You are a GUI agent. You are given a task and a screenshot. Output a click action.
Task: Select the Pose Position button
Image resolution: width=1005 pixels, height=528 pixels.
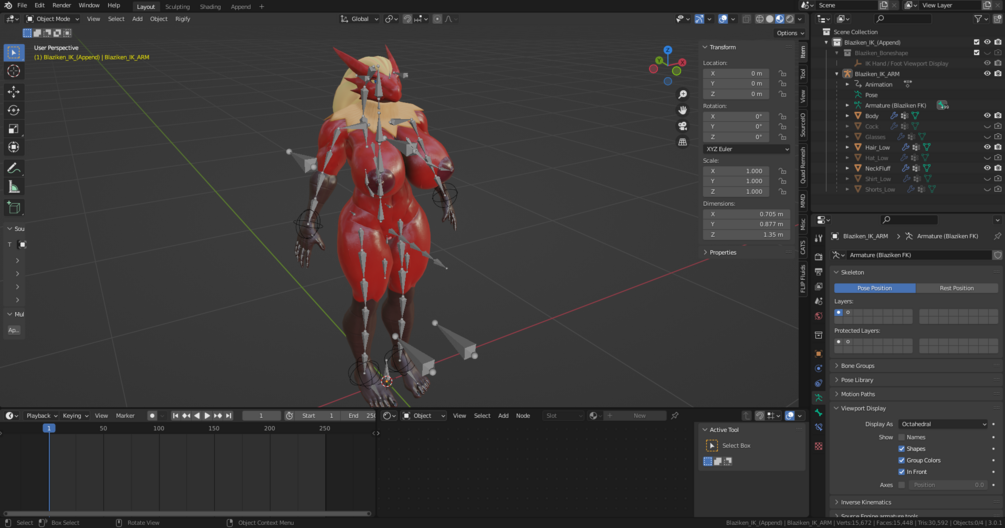(x=874, y=288)
